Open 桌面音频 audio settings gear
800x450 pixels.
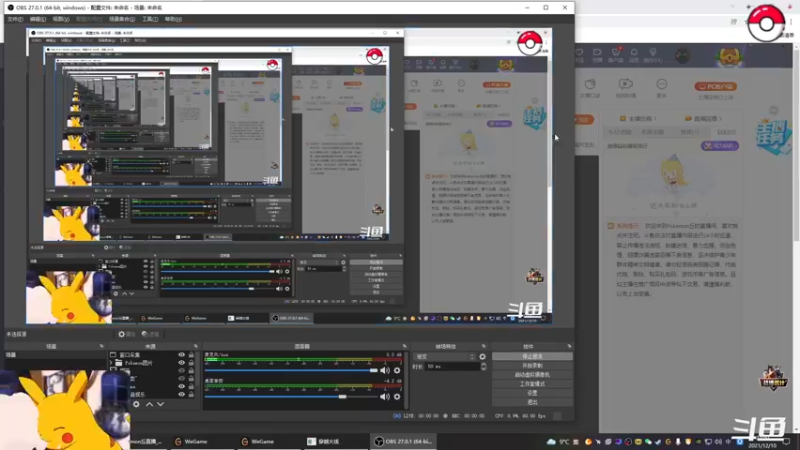(x=397, y=396)
